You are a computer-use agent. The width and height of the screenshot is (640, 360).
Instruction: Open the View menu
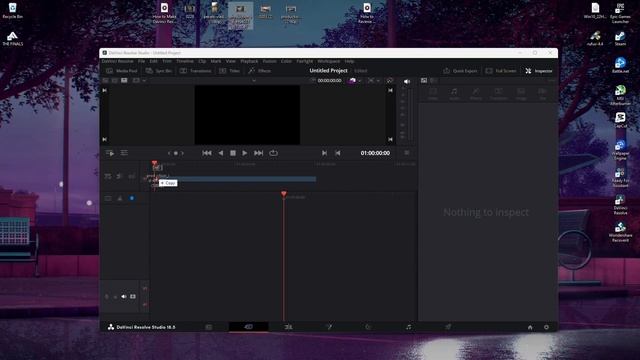click(x=231, y=61)
